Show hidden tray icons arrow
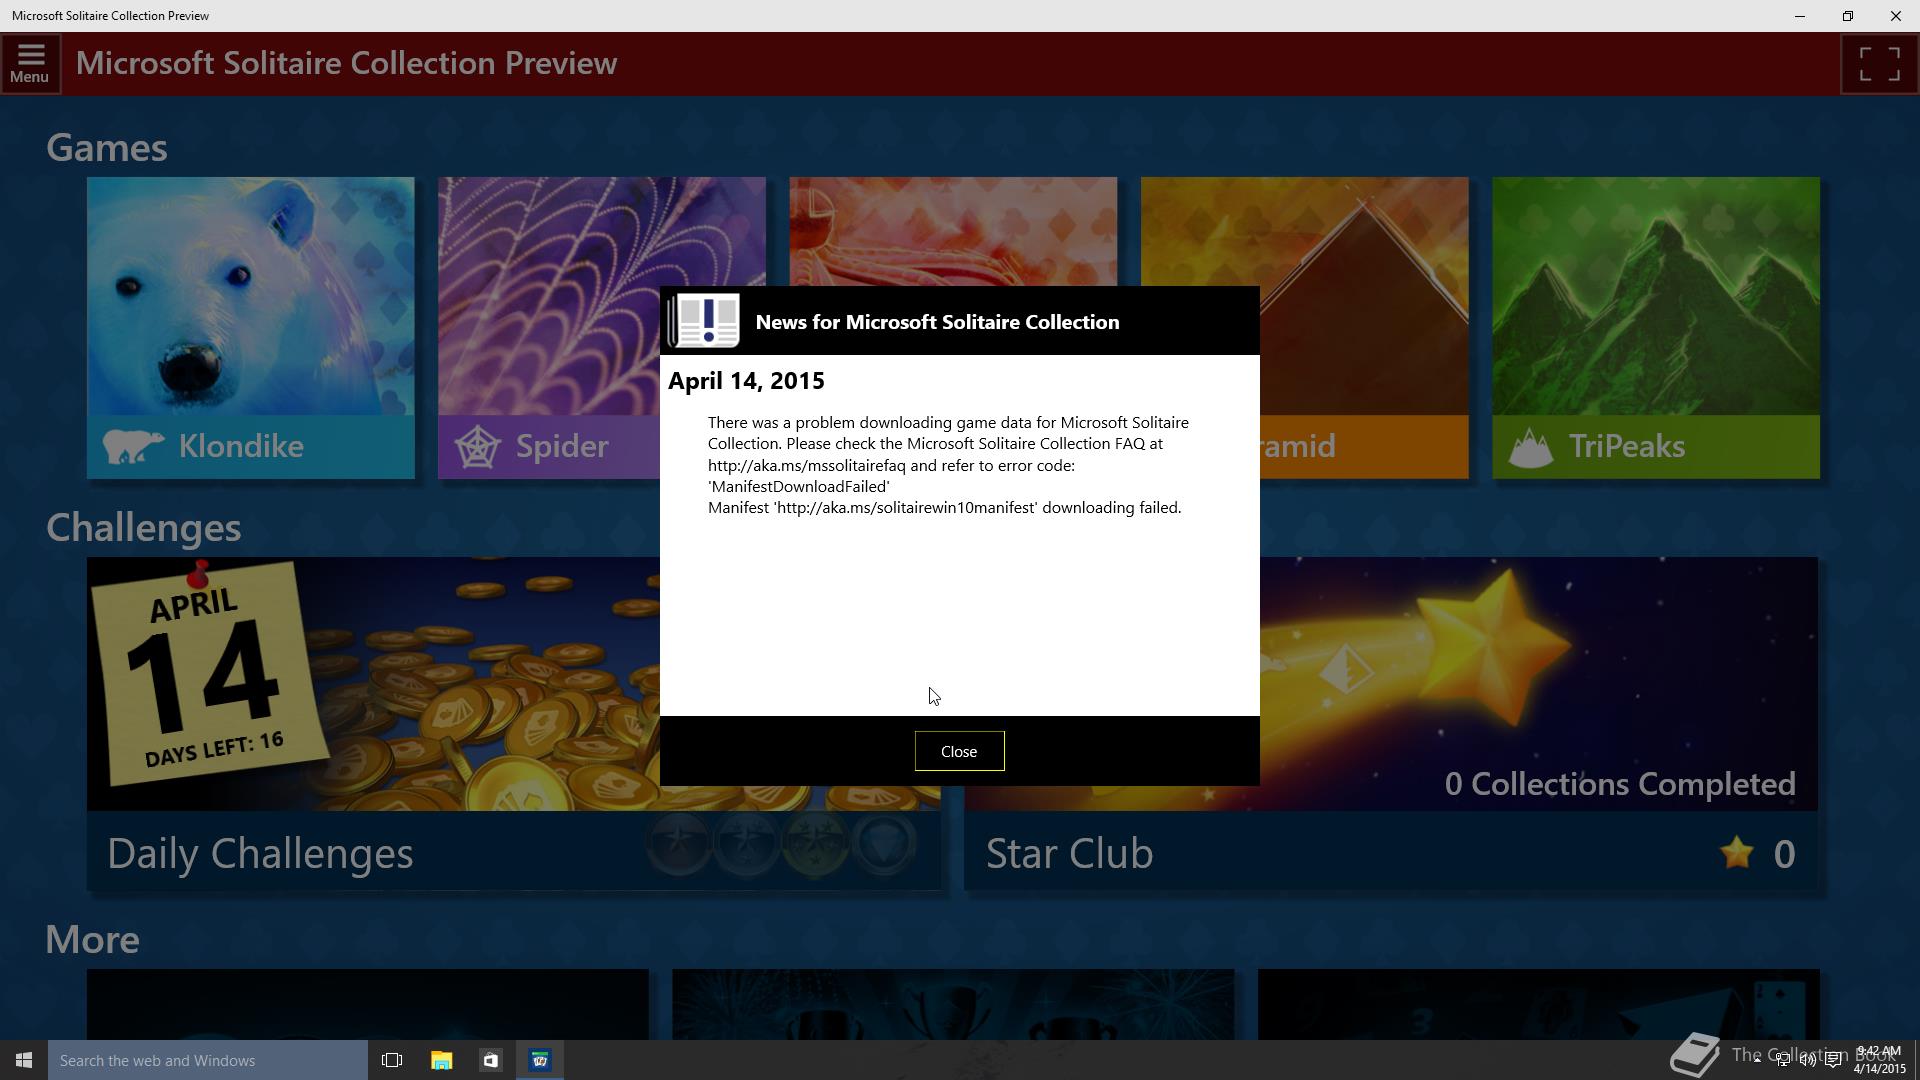 coord(1757,1060)
